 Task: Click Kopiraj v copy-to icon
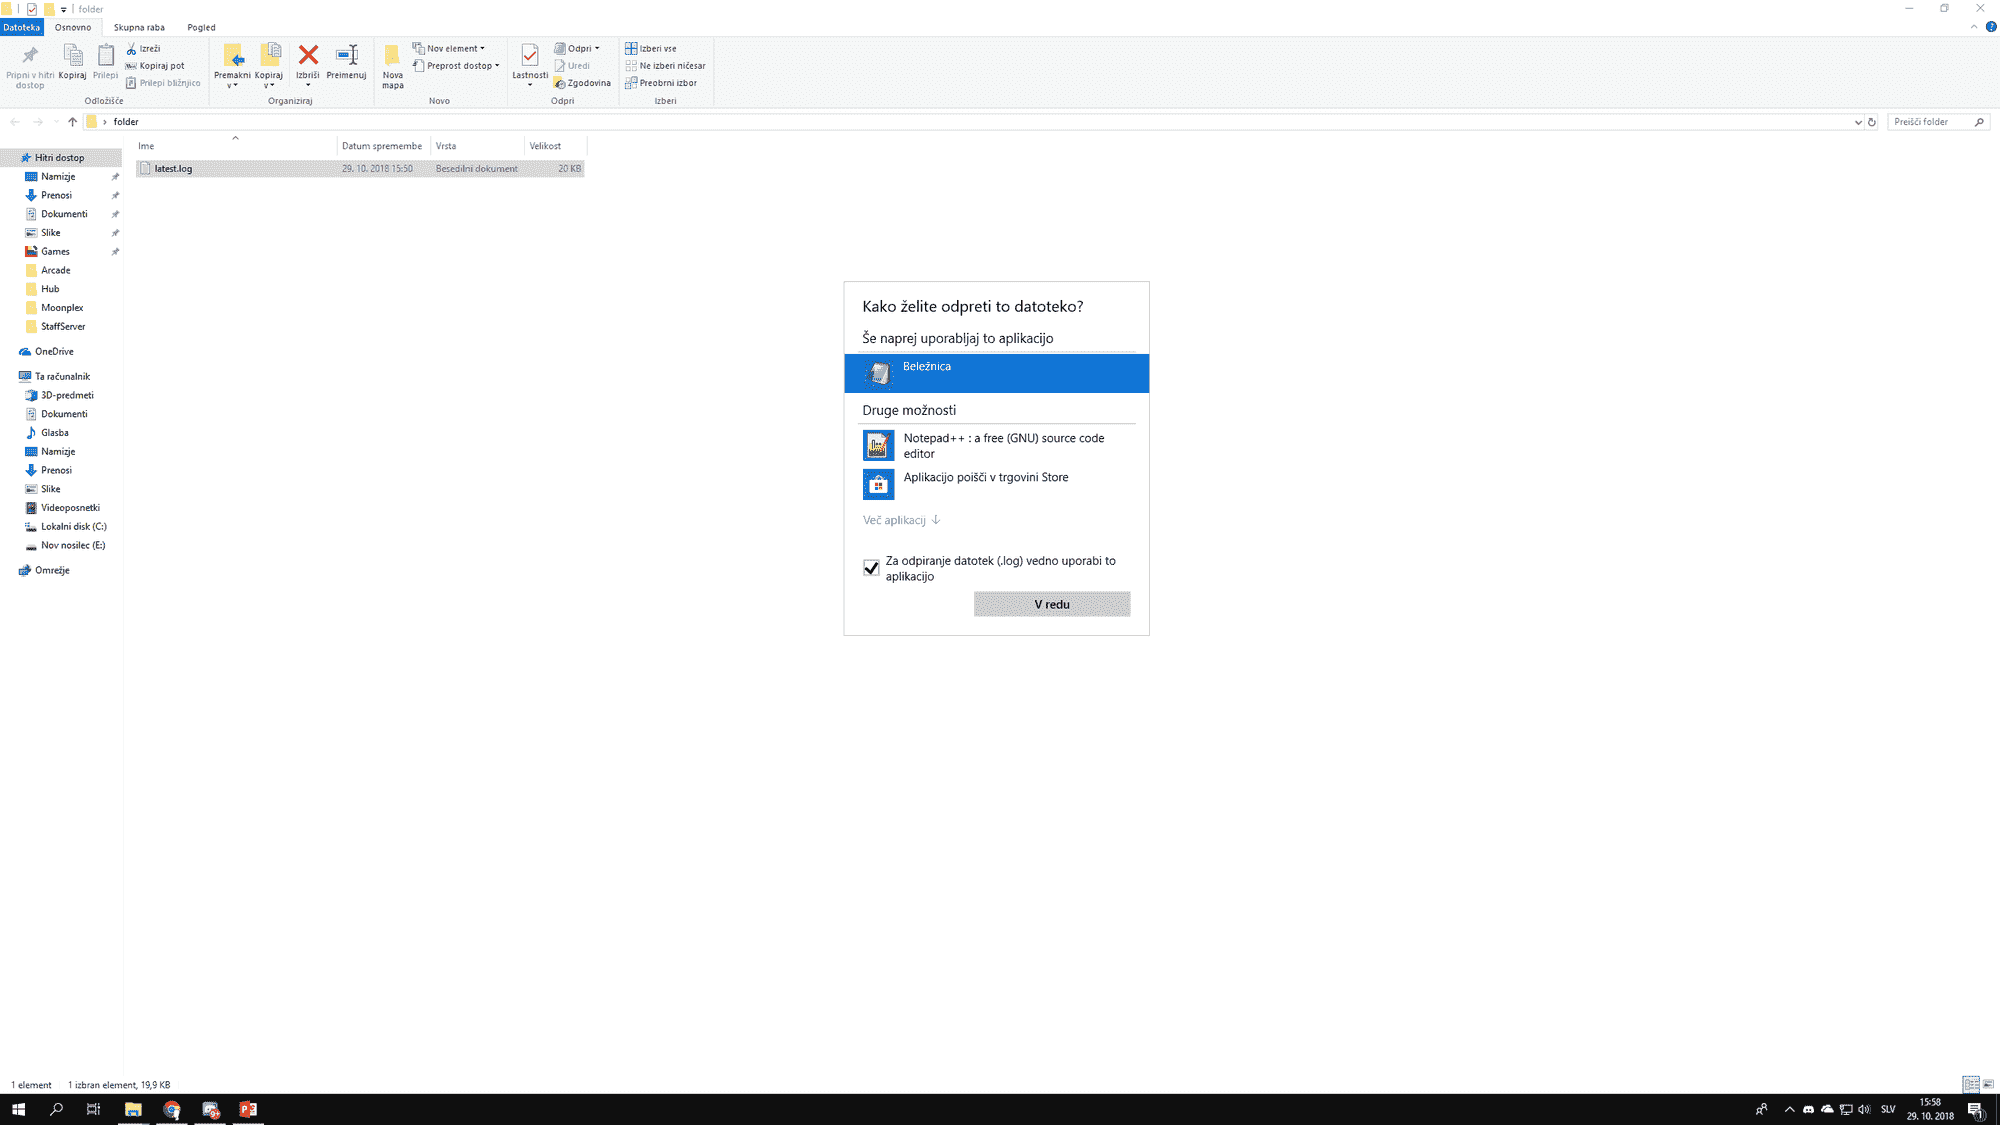point(270,55)
